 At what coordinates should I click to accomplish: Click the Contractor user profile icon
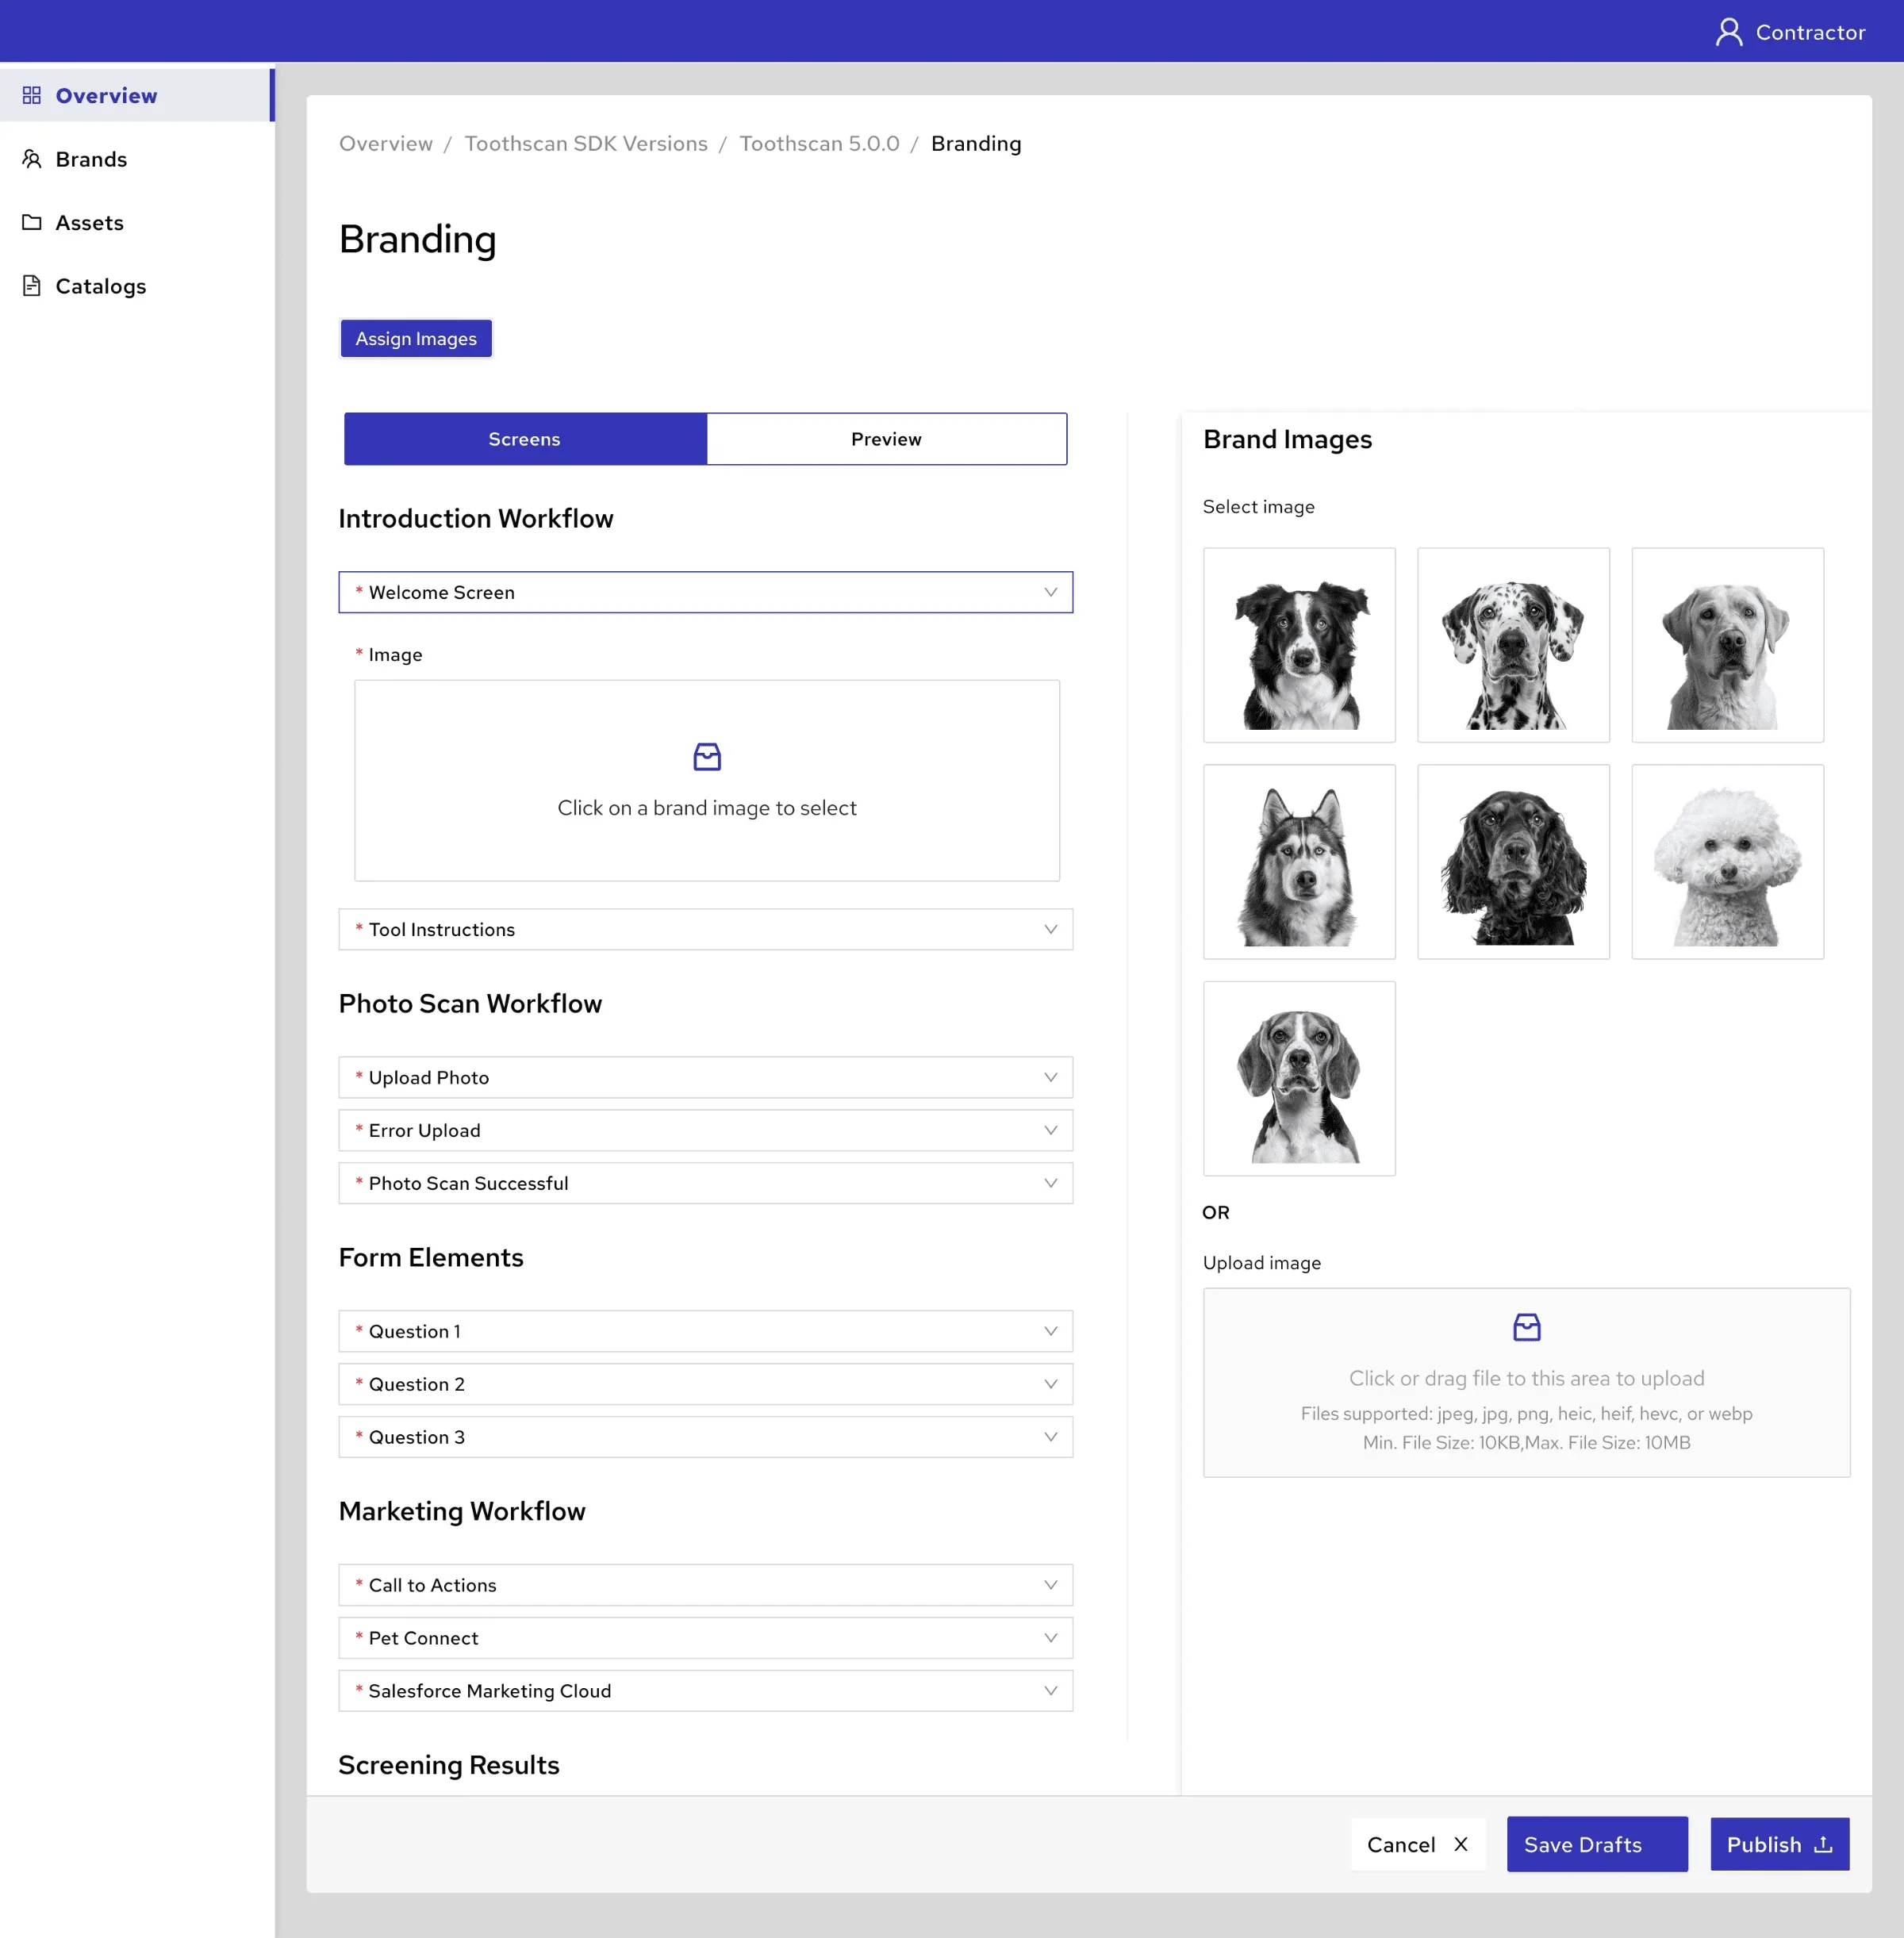click(x=1728, y=32)
